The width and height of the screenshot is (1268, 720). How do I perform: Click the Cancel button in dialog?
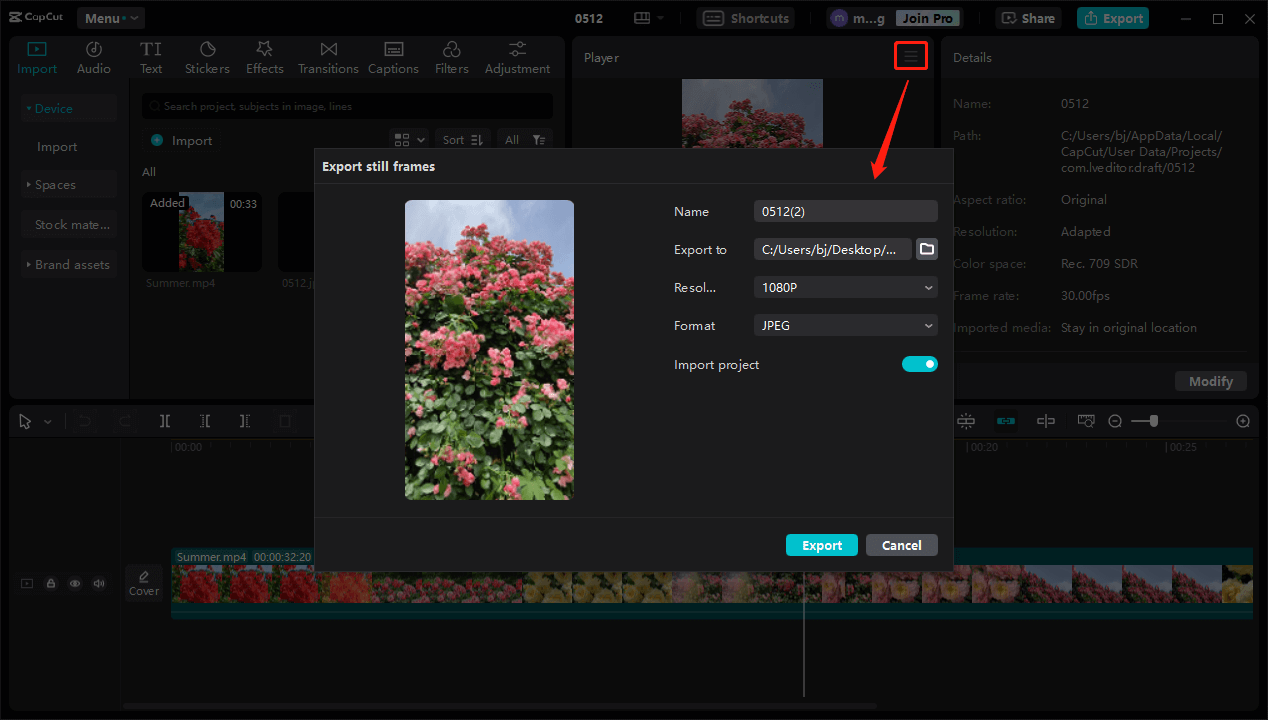[x=901, y=545]
